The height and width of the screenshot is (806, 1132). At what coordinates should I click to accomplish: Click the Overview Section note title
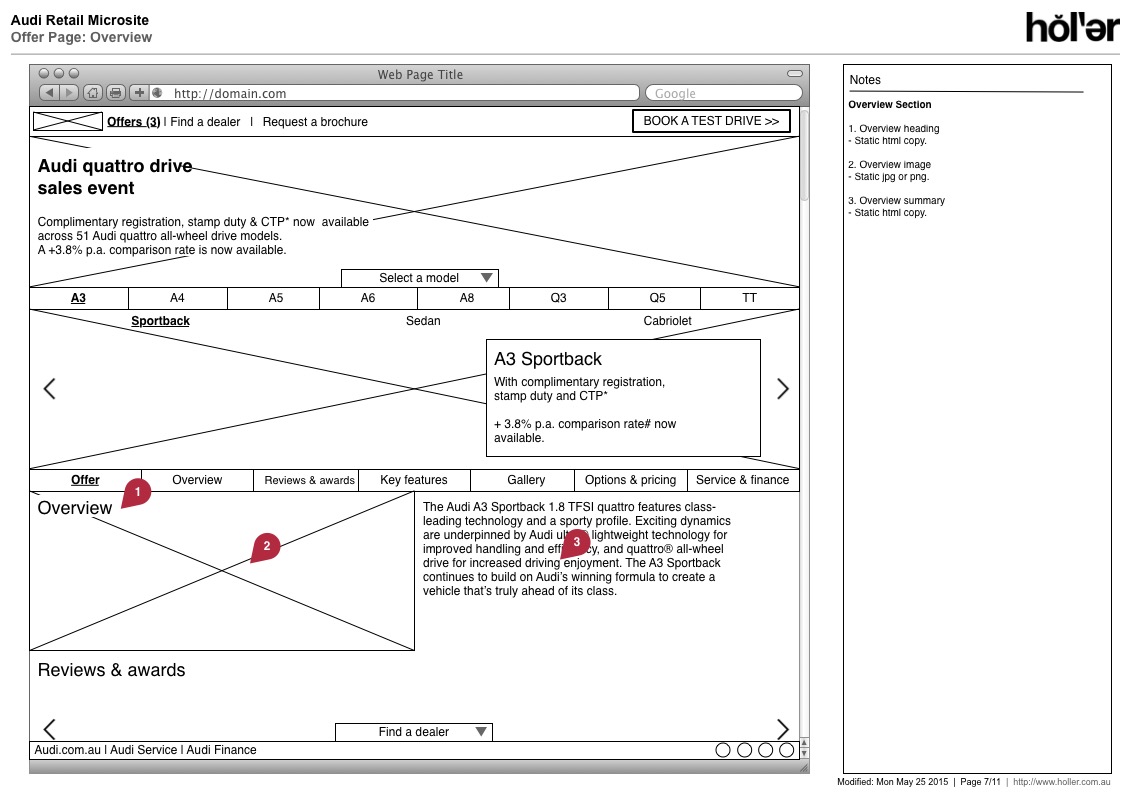889,105
